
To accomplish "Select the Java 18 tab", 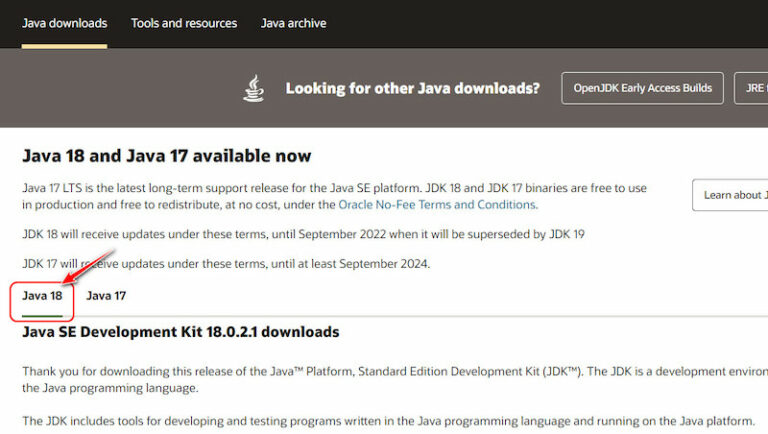I will pos(42,296).
